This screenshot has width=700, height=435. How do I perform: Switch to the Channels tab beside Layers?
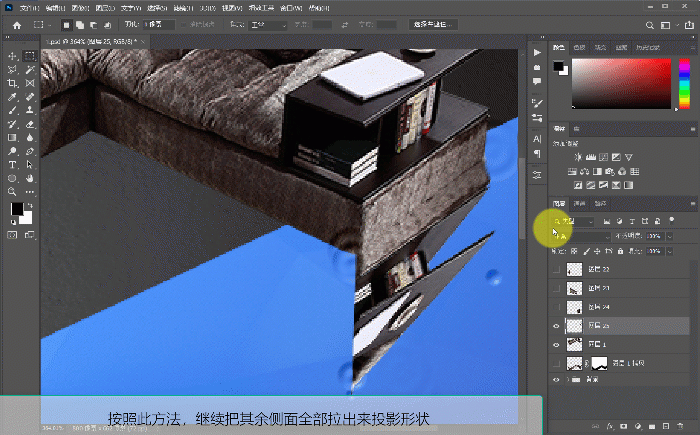pos(579,204)
